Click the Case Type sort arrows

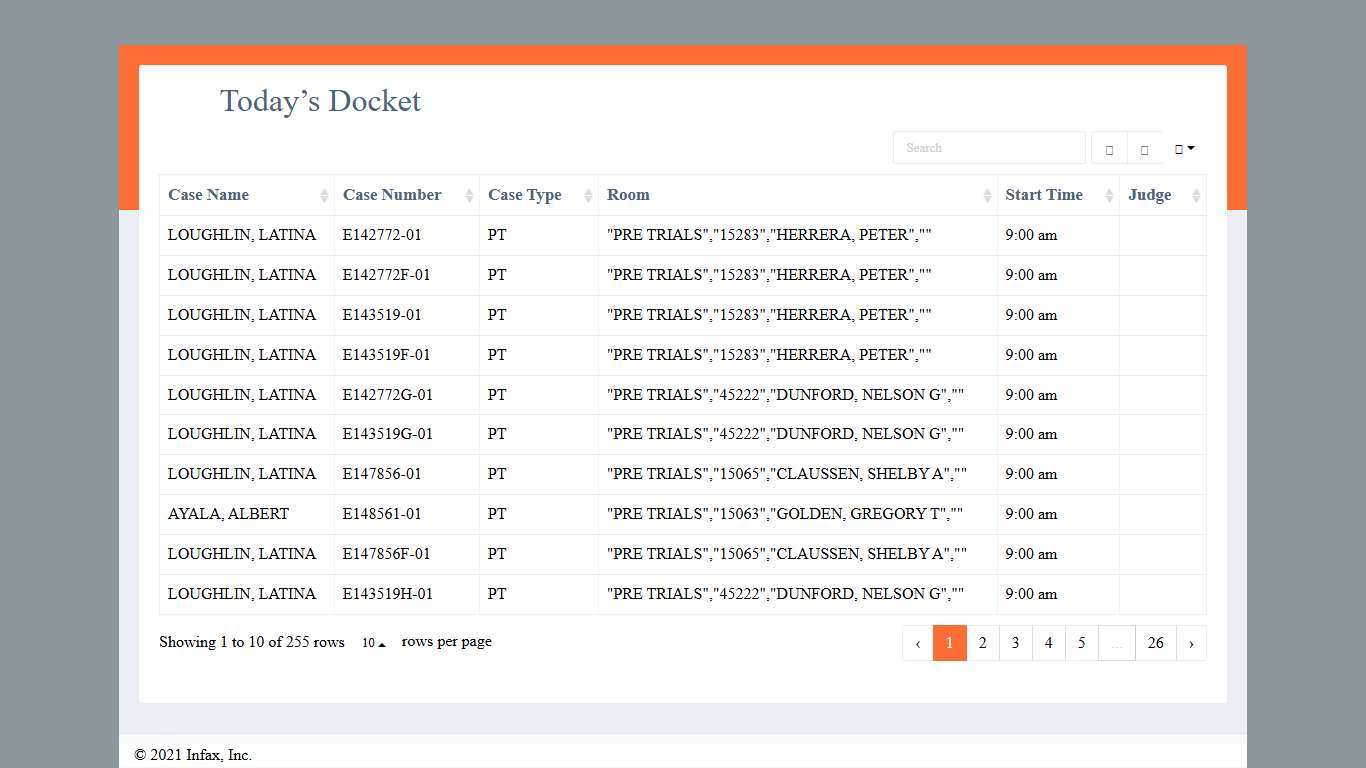588,196
